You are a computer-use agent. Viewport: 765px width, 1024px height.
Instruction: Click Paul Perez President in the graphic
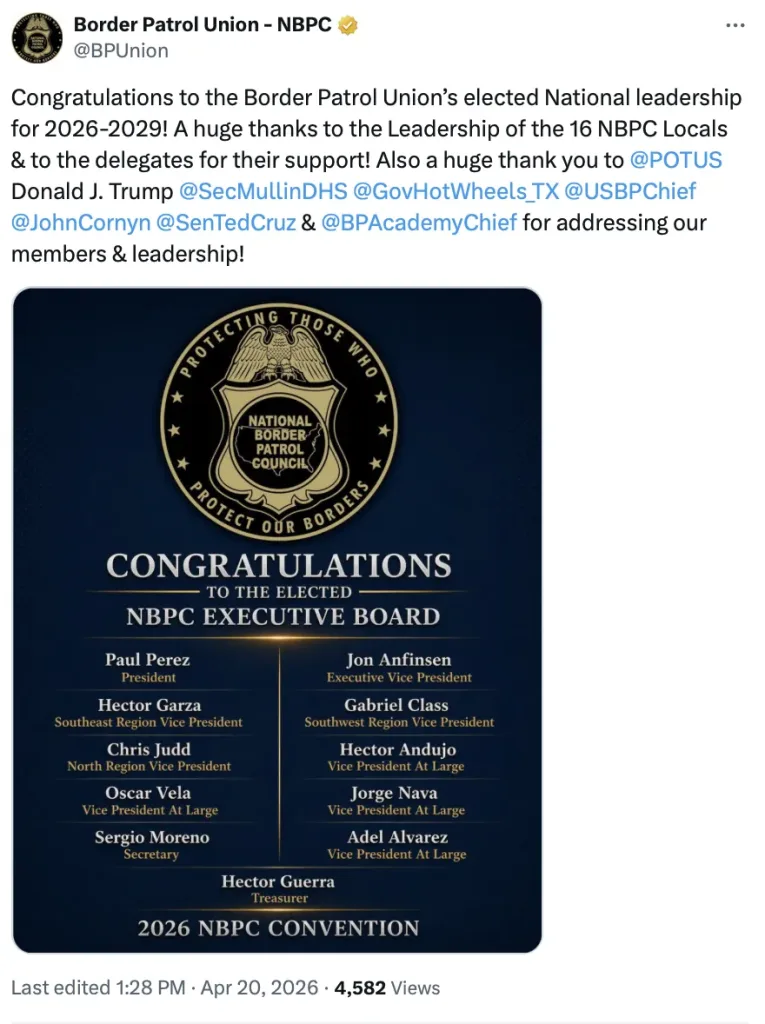[148, 667]
